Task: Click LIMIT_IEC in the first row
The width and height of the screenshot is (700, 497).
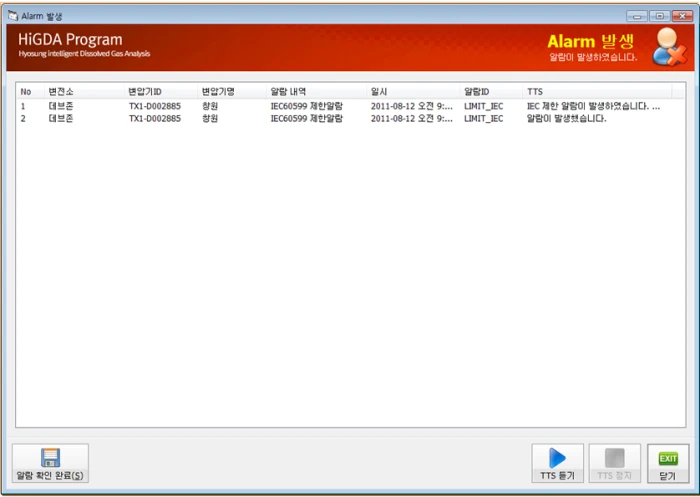Action: (483, 106)
